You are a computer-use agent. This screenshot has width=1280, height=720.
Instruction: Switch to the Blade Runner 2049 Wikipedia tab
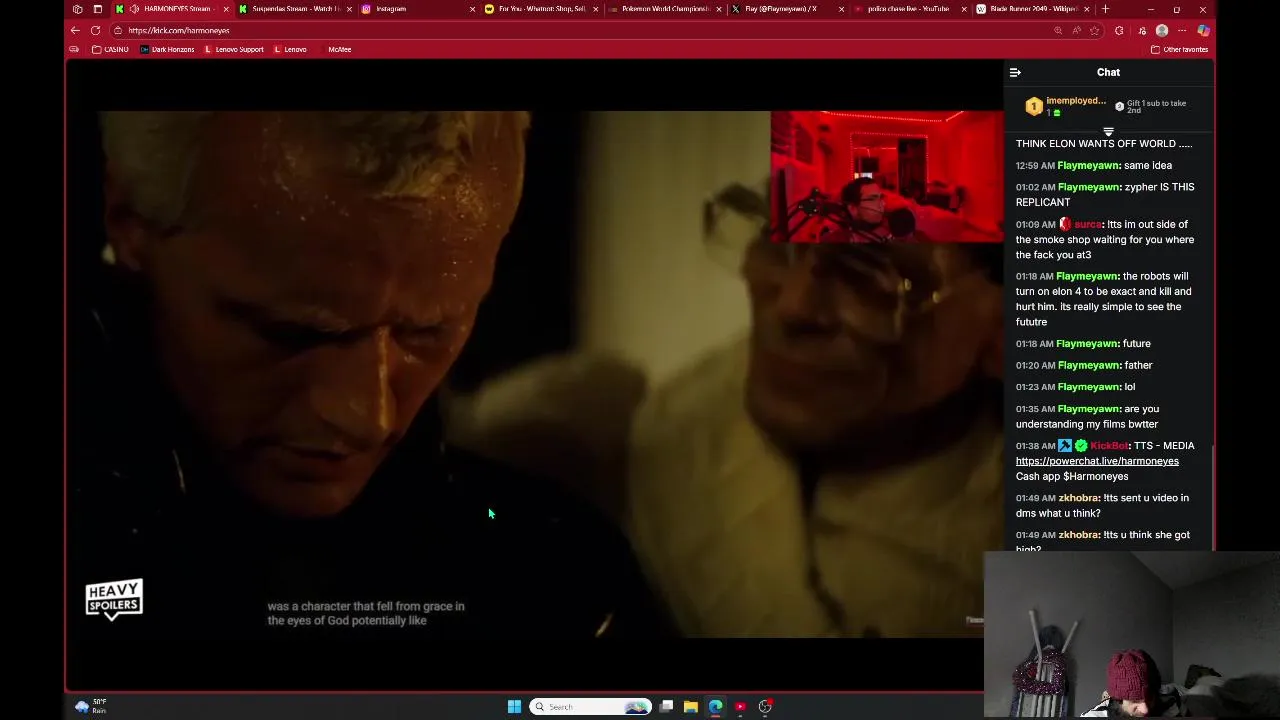(1033, 9)
